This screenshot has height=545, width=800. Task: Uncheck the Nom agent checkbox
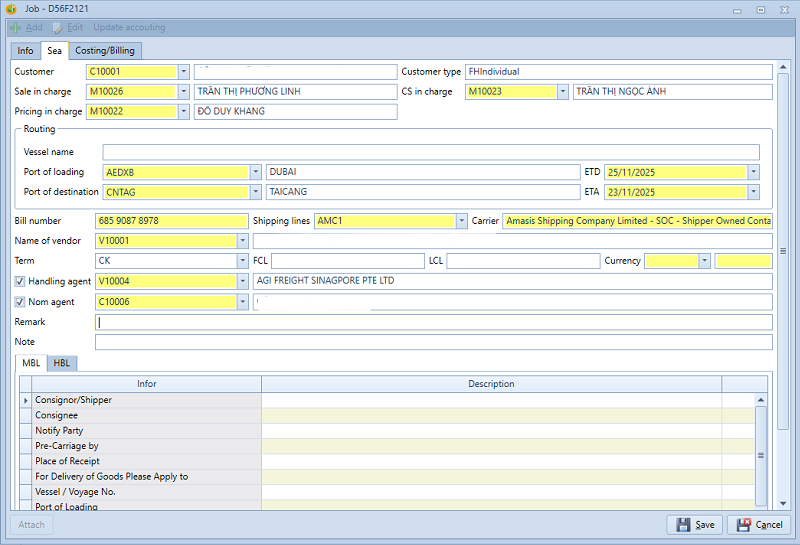(x=21, y=302)
